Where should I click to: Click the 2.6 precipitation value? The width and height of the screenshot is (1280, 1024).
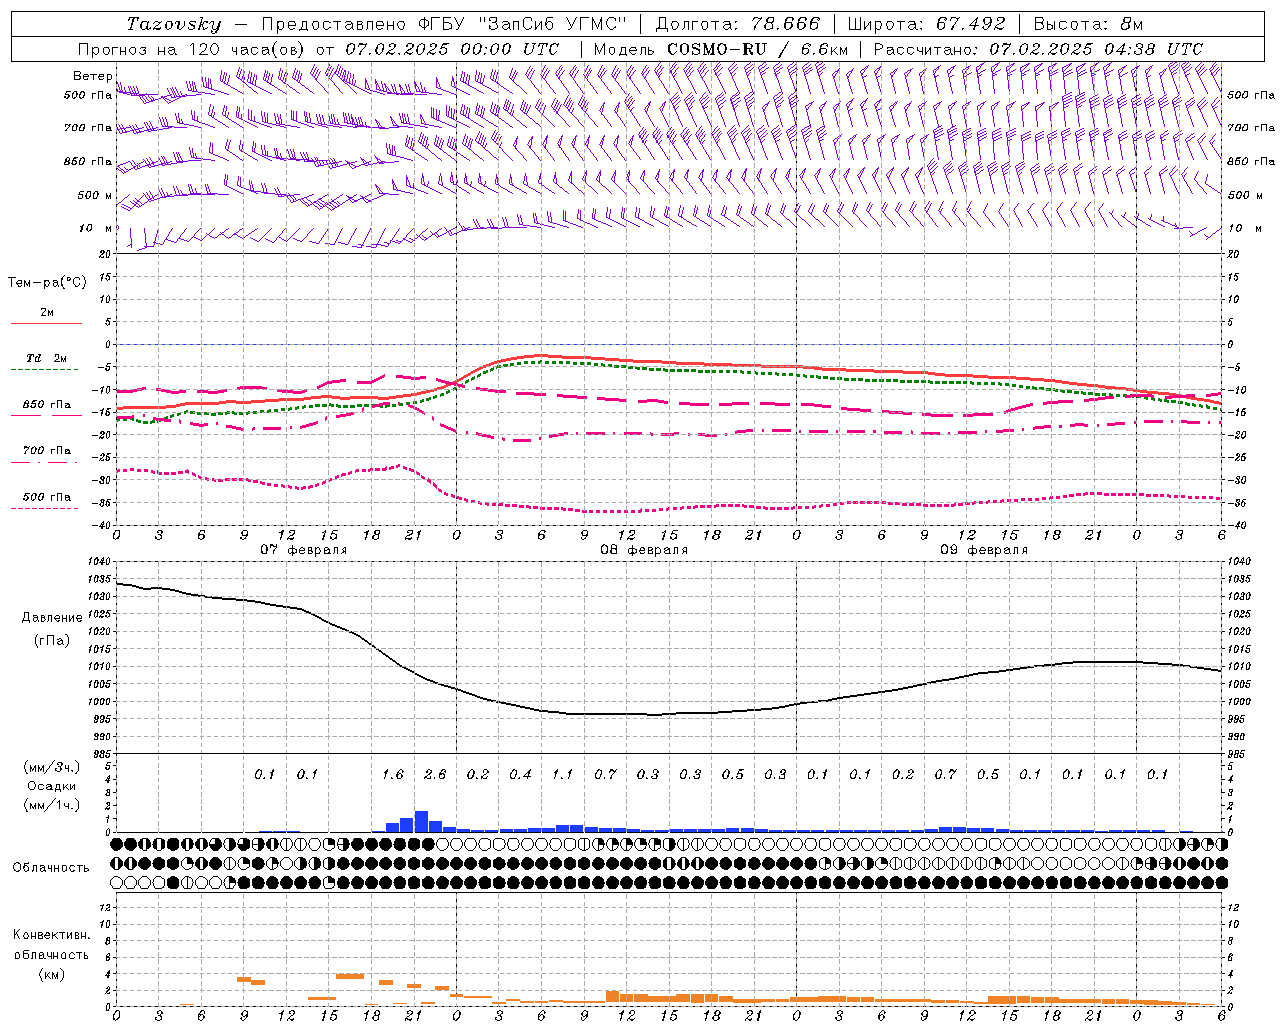(435, 774)
